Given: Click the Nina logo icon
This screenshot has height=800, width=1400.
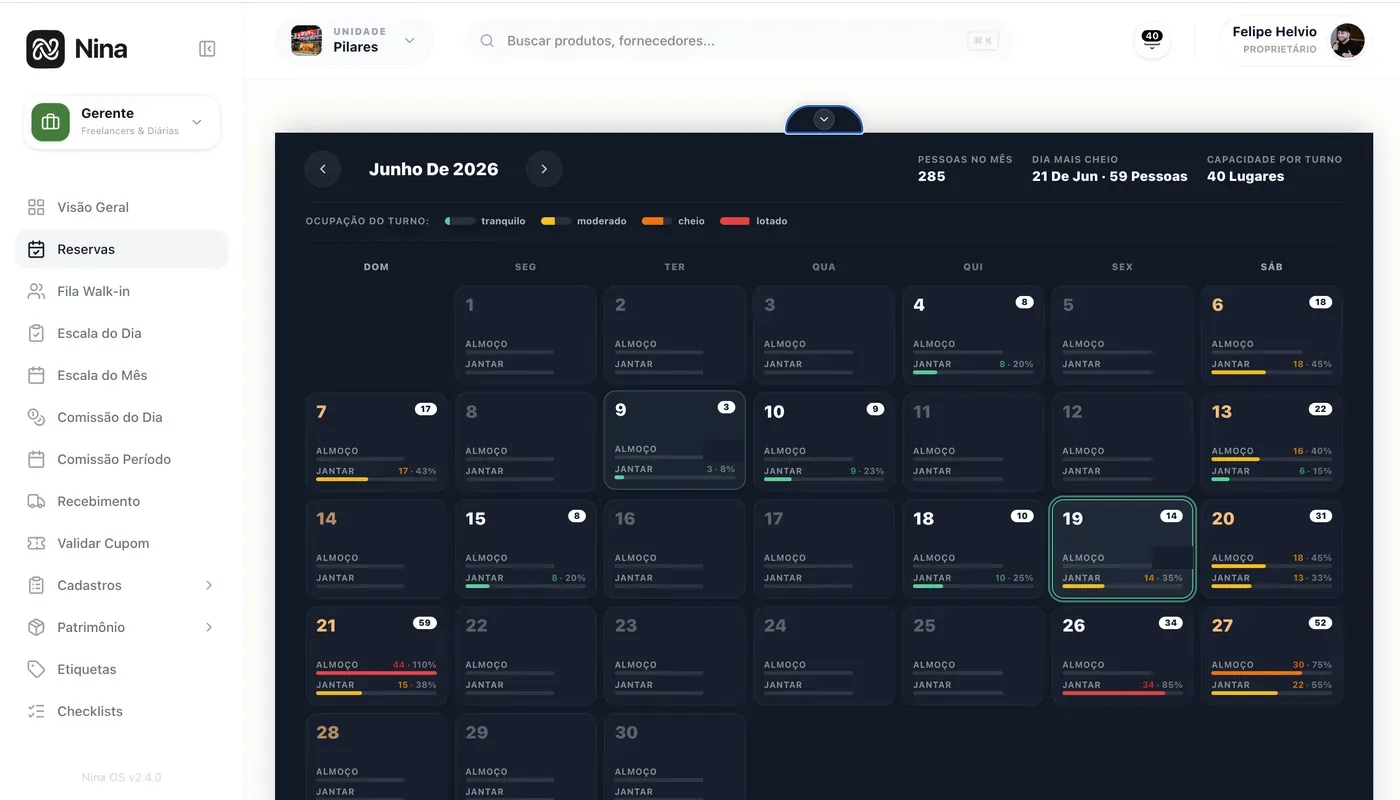Looking at the screenshot, I should point(45,48).
